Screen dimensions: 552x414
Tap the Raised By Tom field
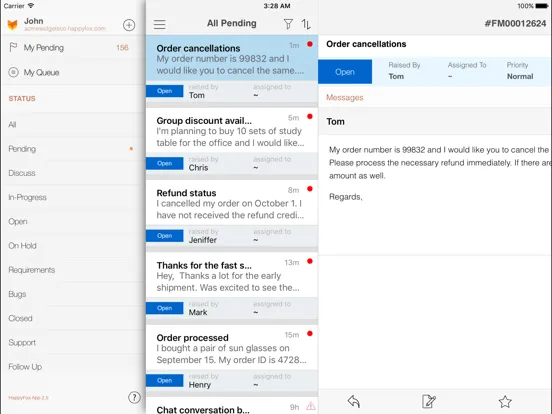[x=404, y=71]
